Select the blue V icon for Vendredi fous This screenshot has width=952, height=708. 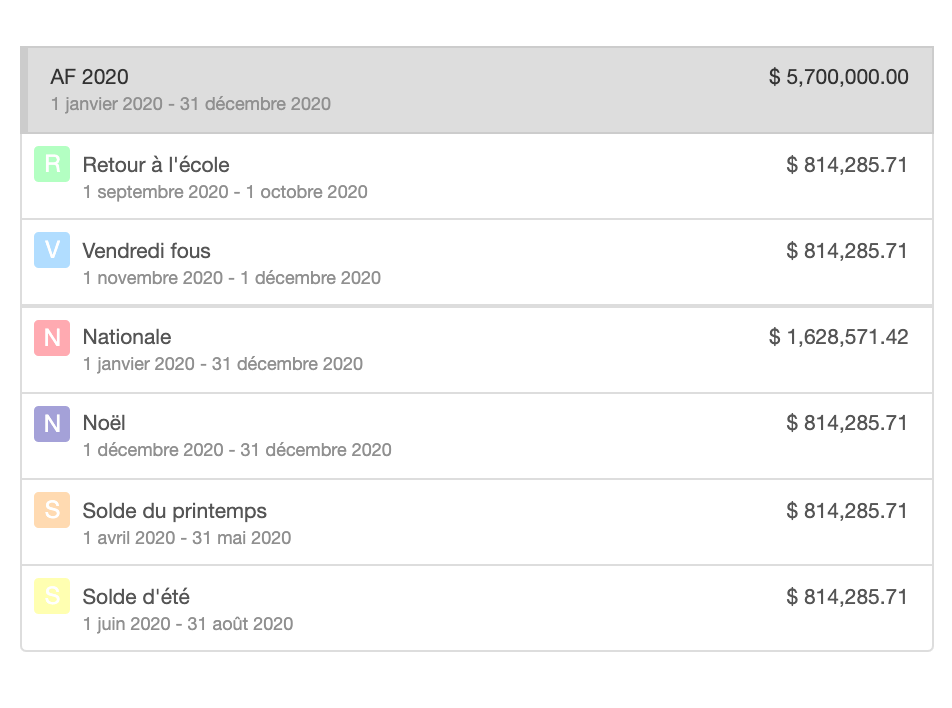pos(51,250)
